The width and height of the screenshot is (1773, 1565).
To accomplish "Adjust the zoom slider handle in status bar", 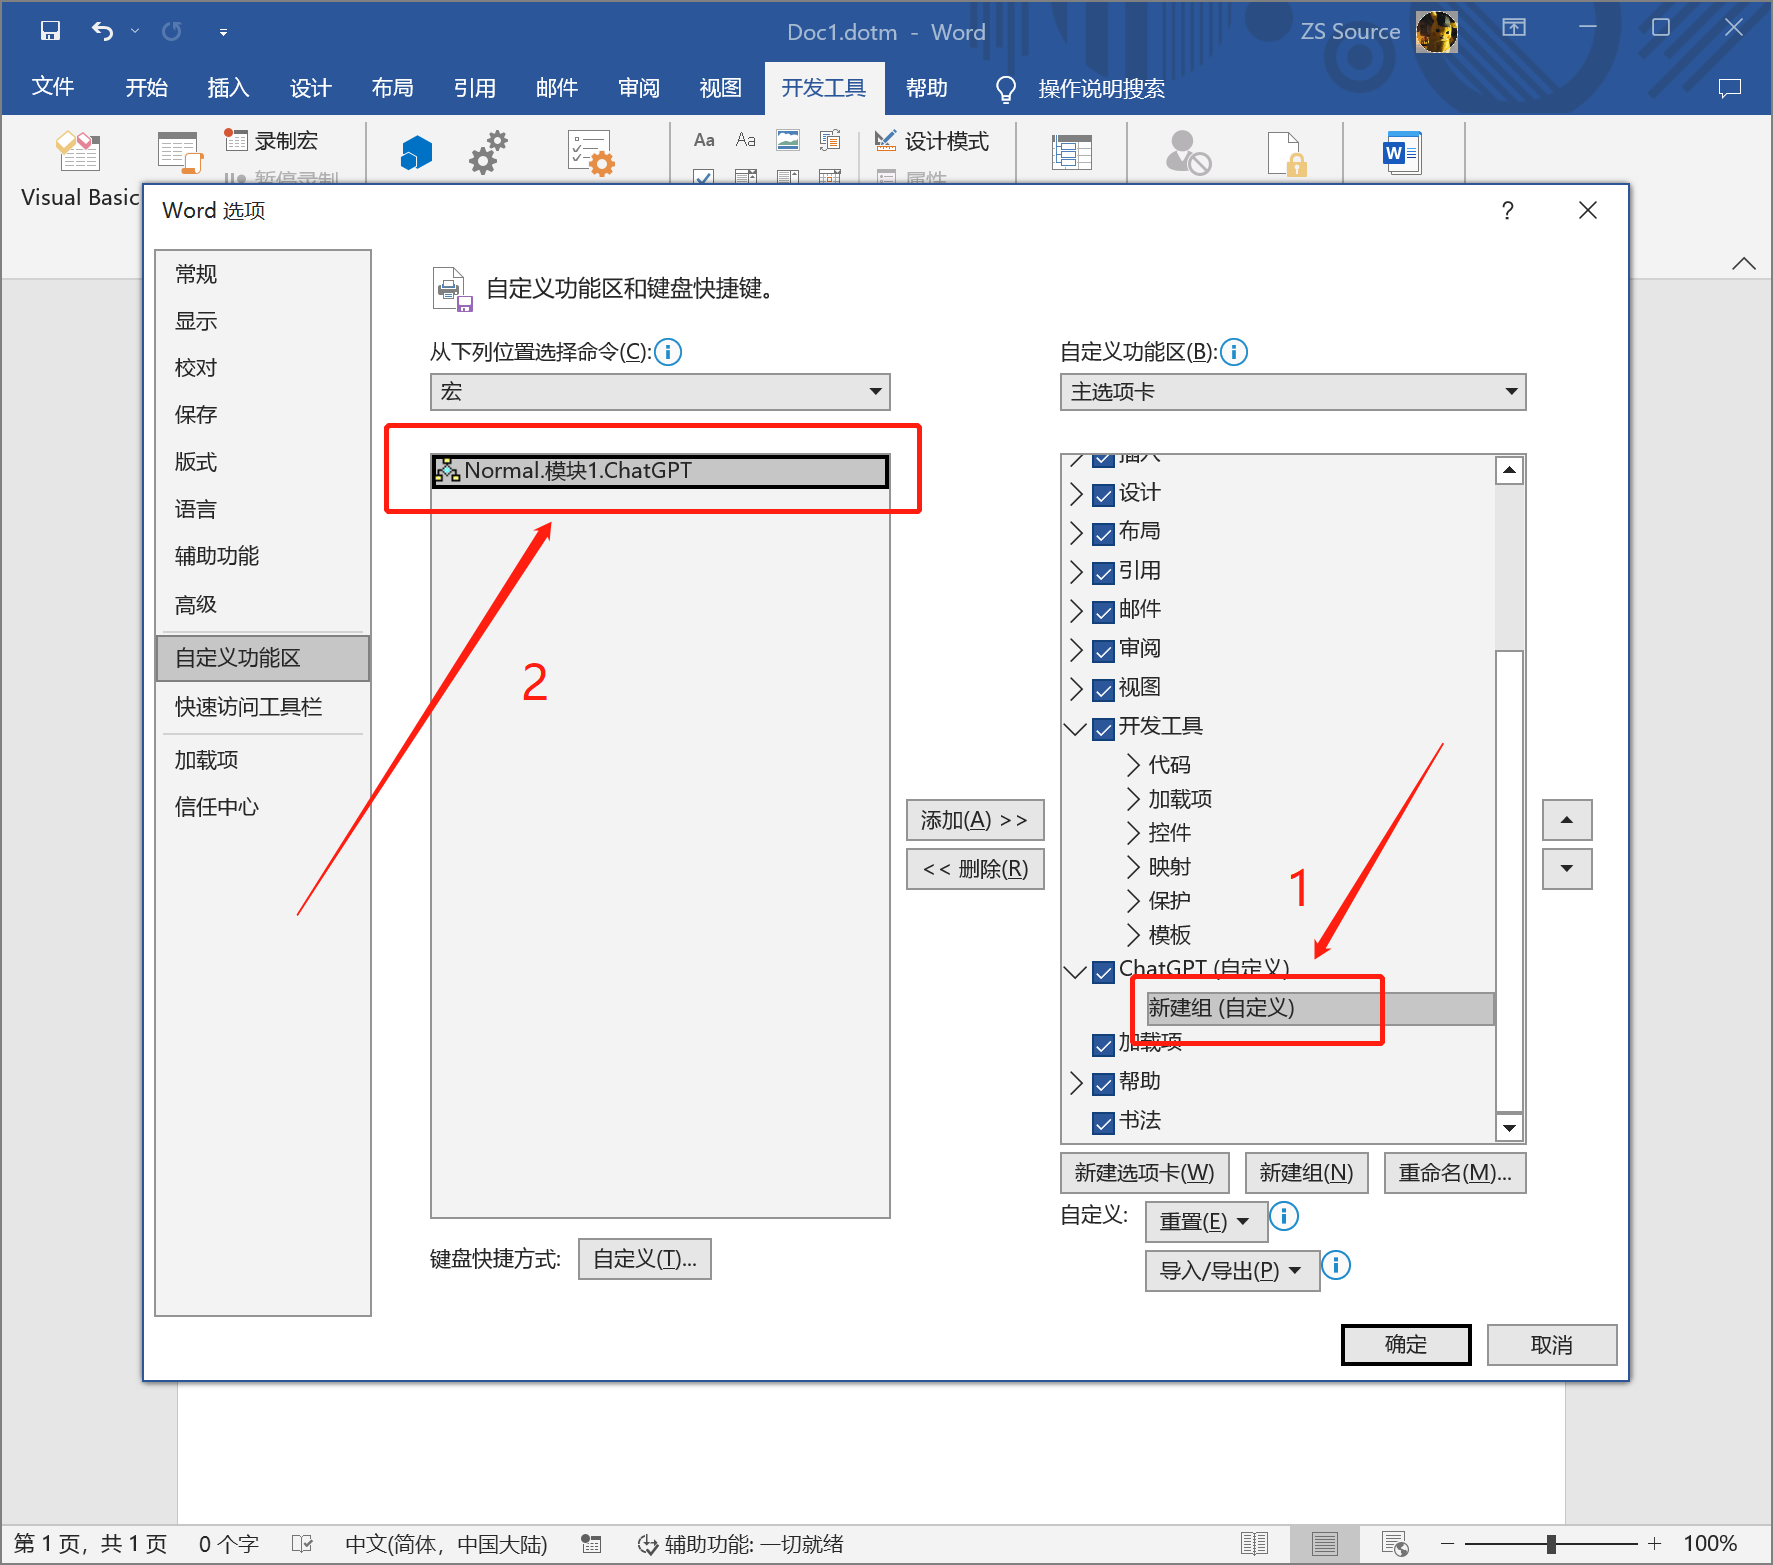I will coord(1551,1544).
